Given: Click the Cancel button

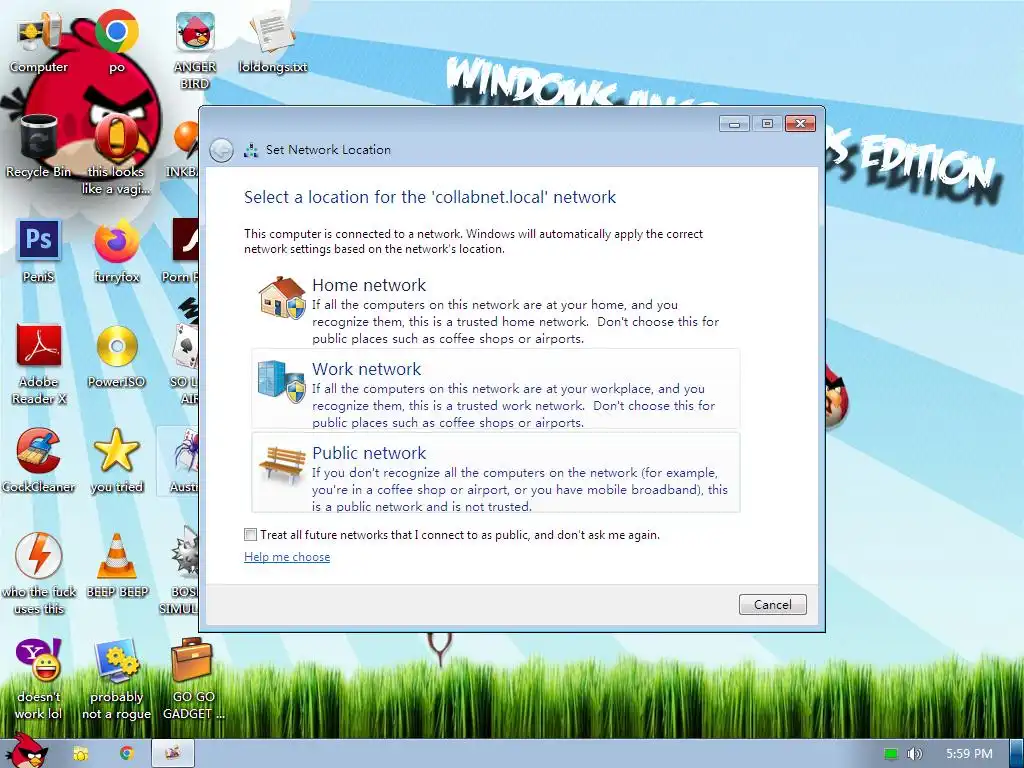Looking at the screenshot, I should [773, 605].
